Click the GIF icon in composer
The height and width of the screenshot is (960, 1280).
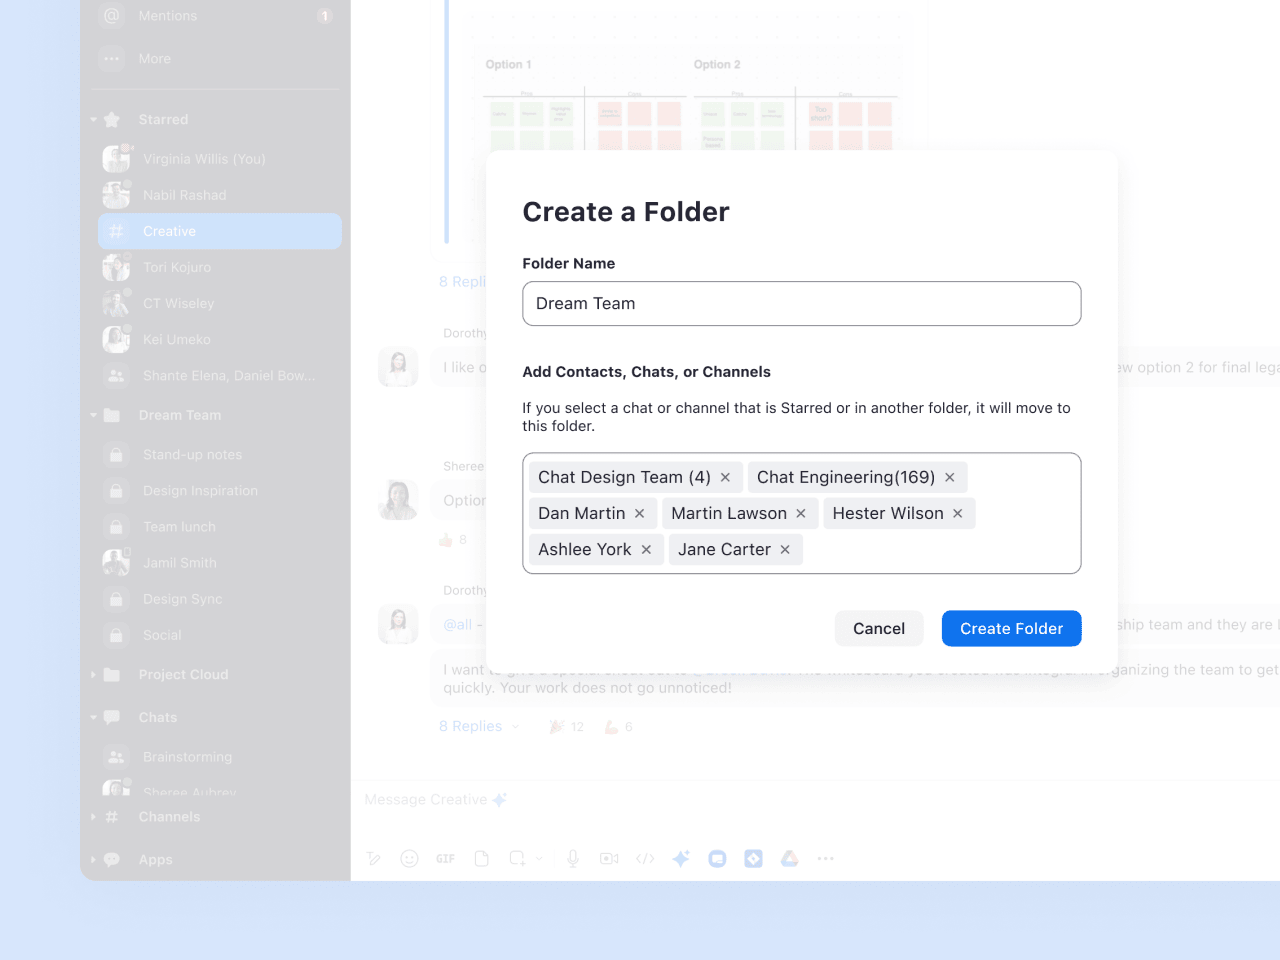(x=445, y=859)
